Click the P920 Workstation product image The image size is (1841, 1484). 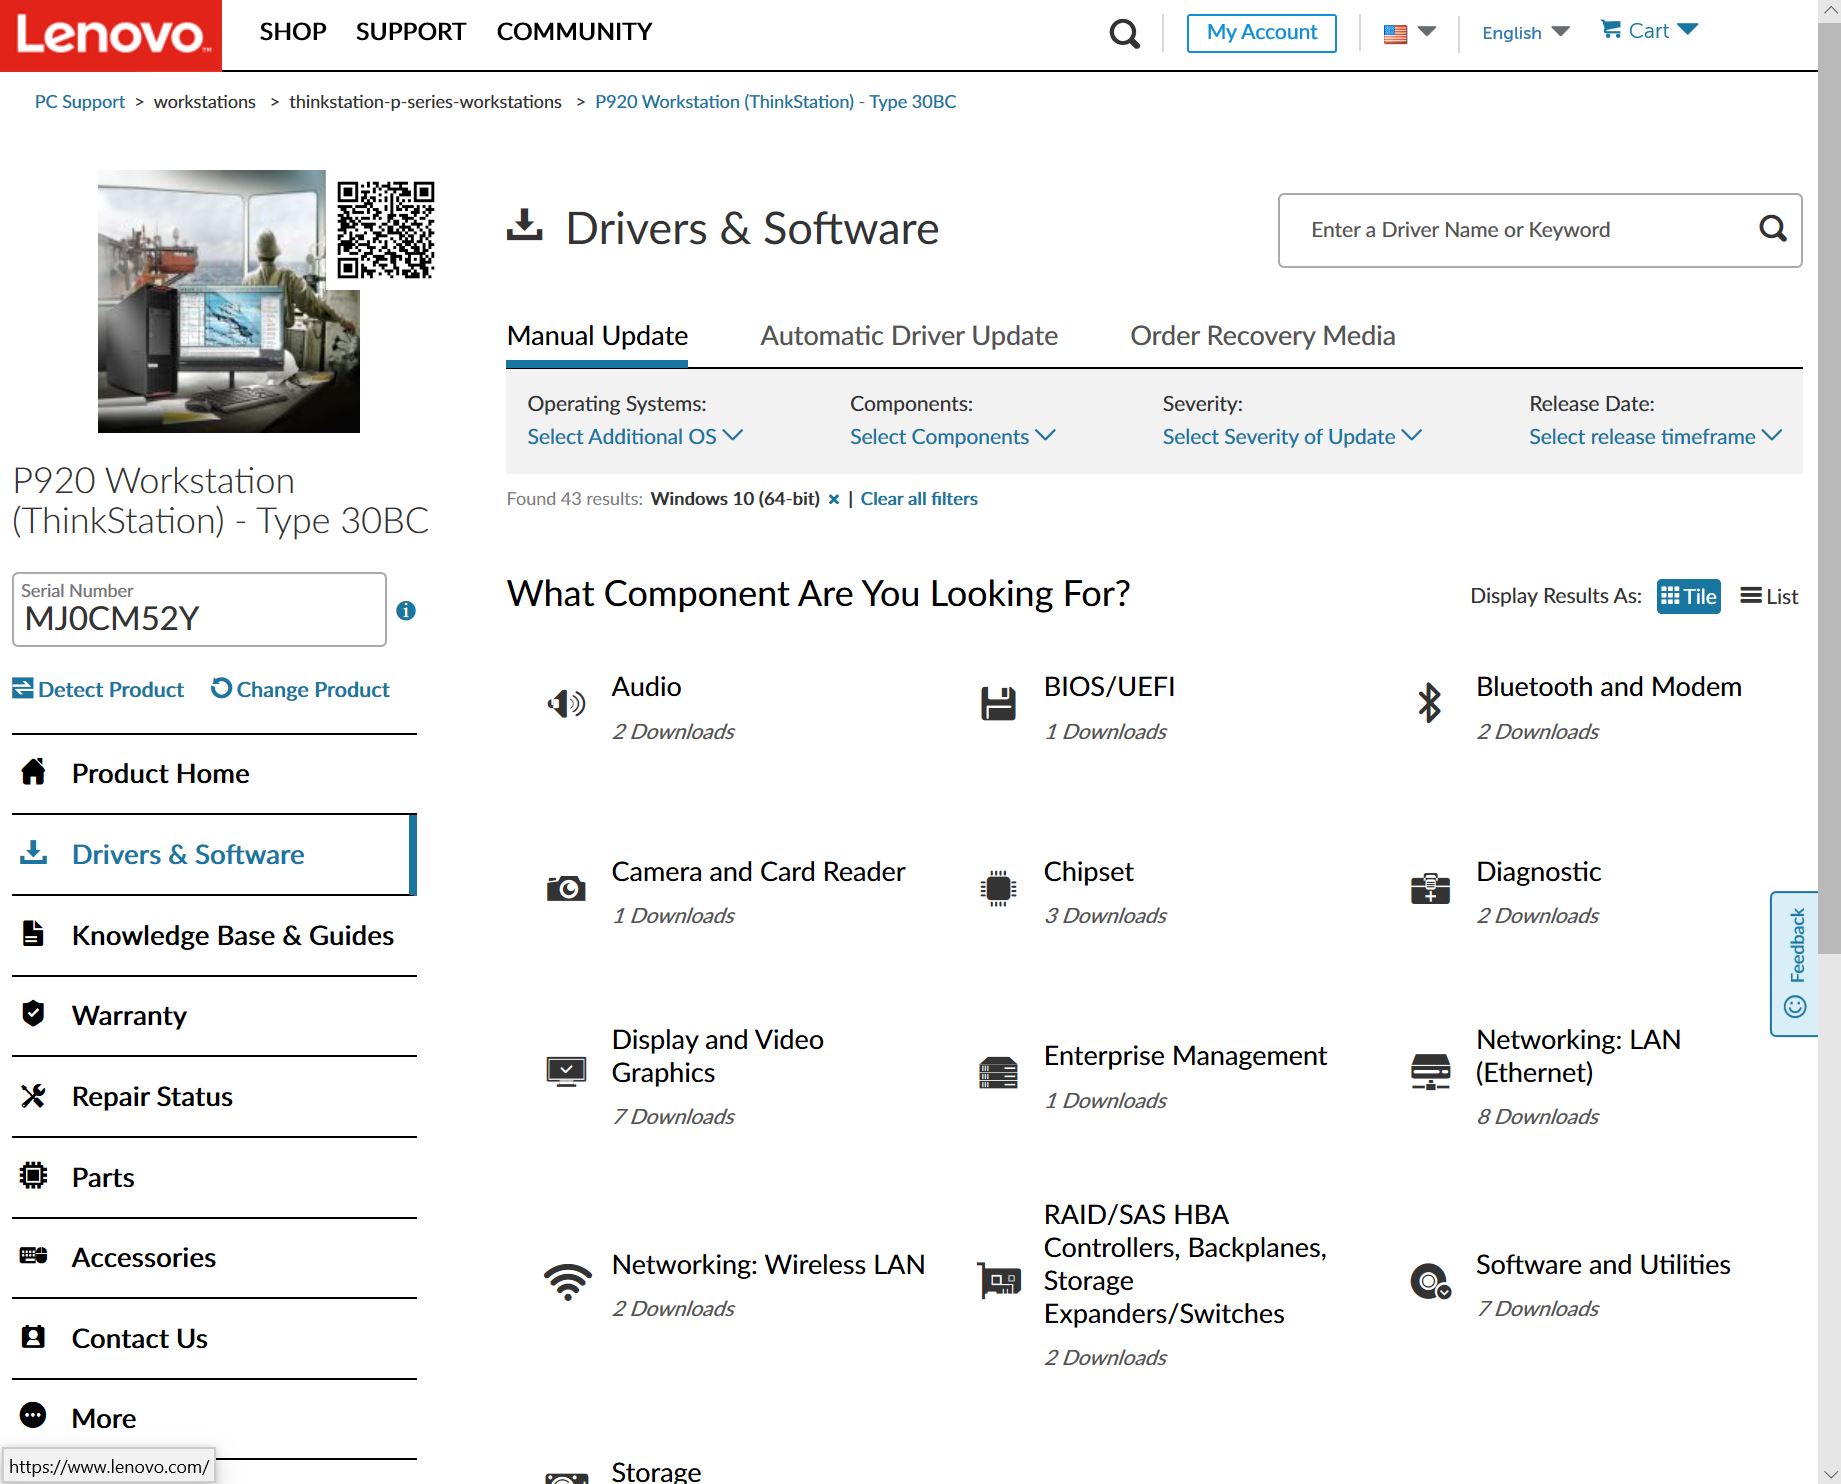[229, 301]
